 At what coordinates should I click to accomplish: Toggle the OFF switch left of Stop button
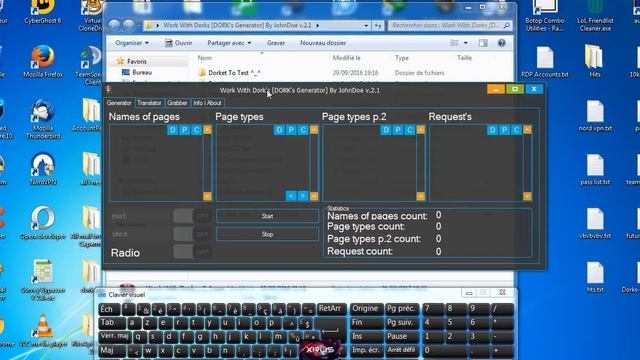coord(192,234)
